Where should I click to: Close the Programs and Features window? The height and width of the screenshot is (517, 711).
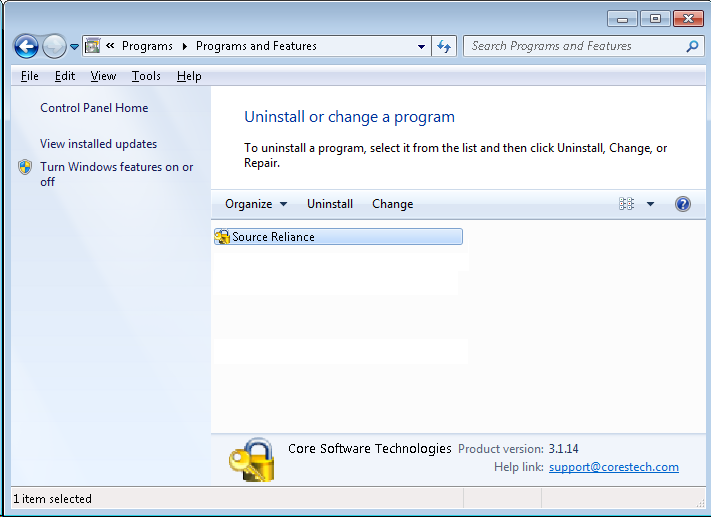pos(688,19)
